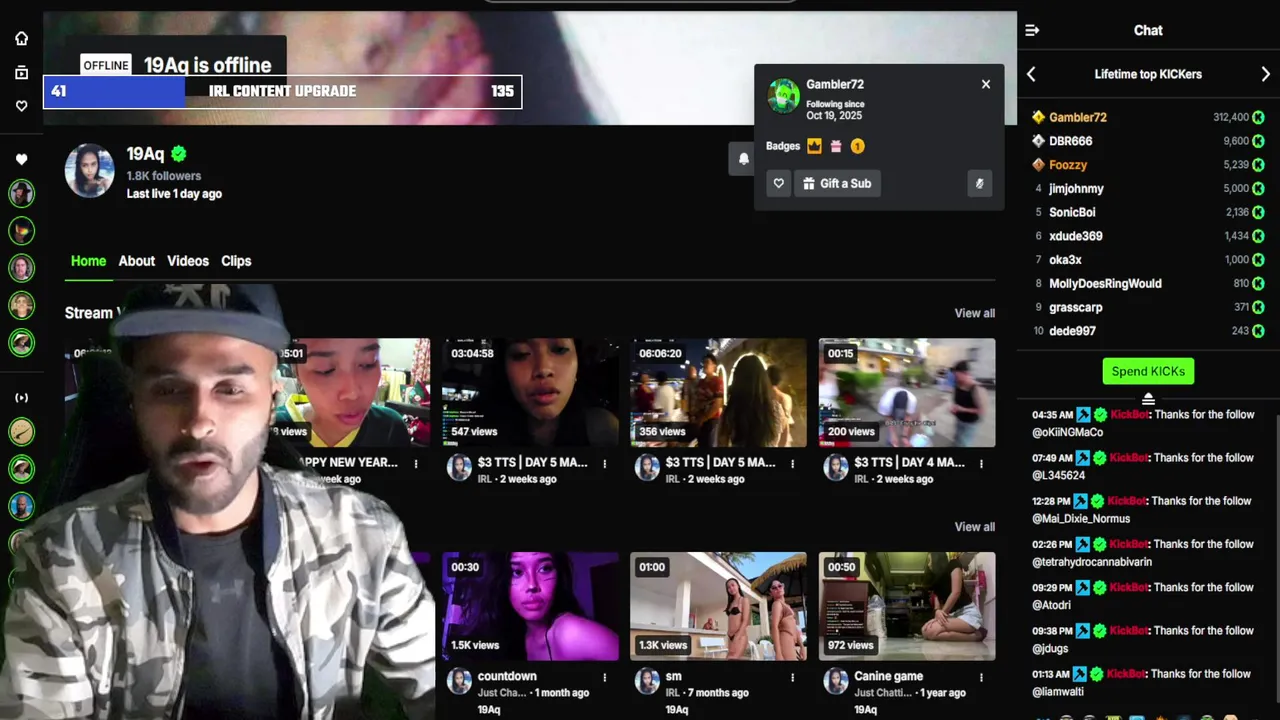Open options menu for sm clip
Viewport: 1280px width, 720px height.
click(793, 678)
